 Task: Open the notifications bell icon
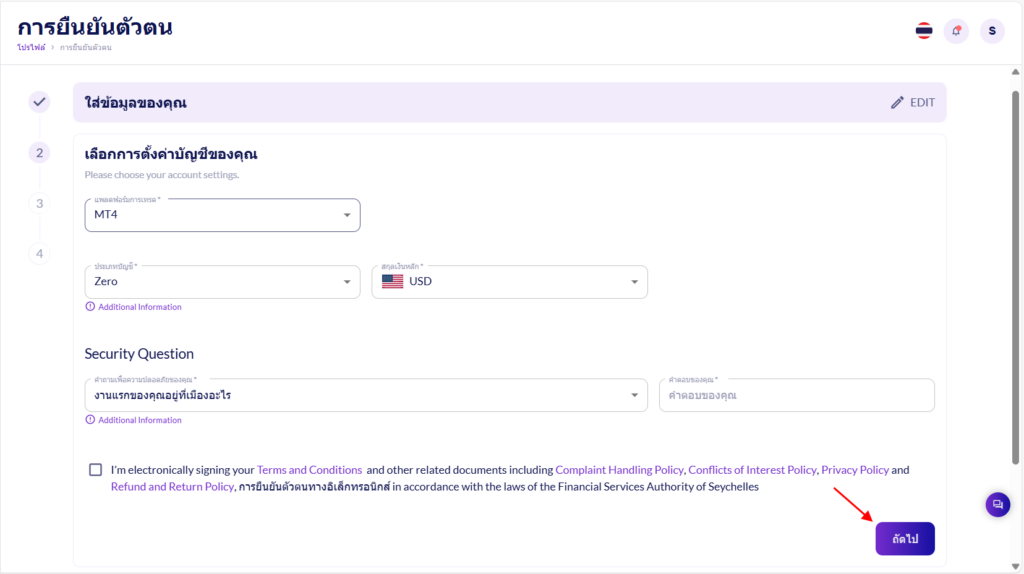pos(956,31)
